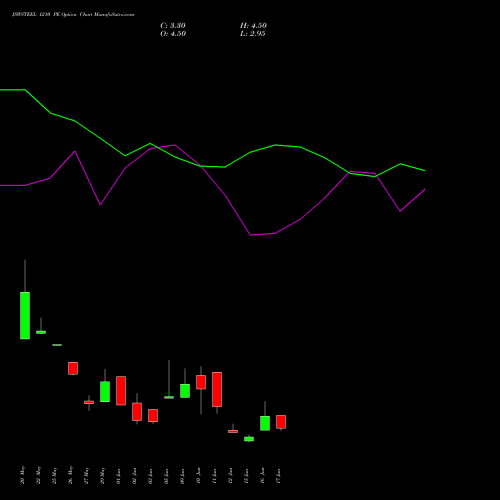The image size is (500, 500).
Task: Click the red candle for 26 May
Action: point(73,368)
